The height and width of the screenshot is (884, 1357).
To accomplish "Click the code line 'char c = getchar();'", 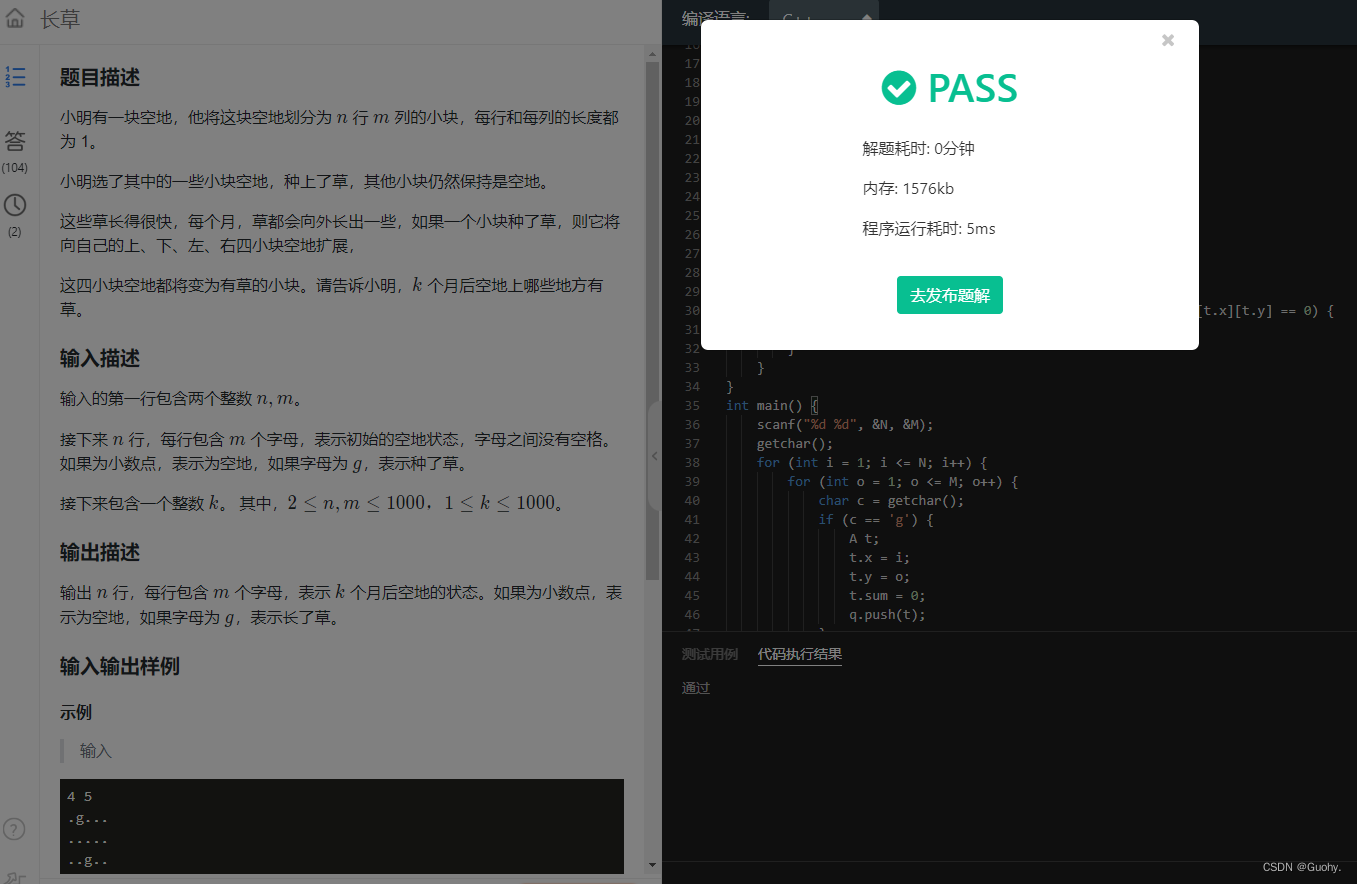I will (x=891, y=500).
